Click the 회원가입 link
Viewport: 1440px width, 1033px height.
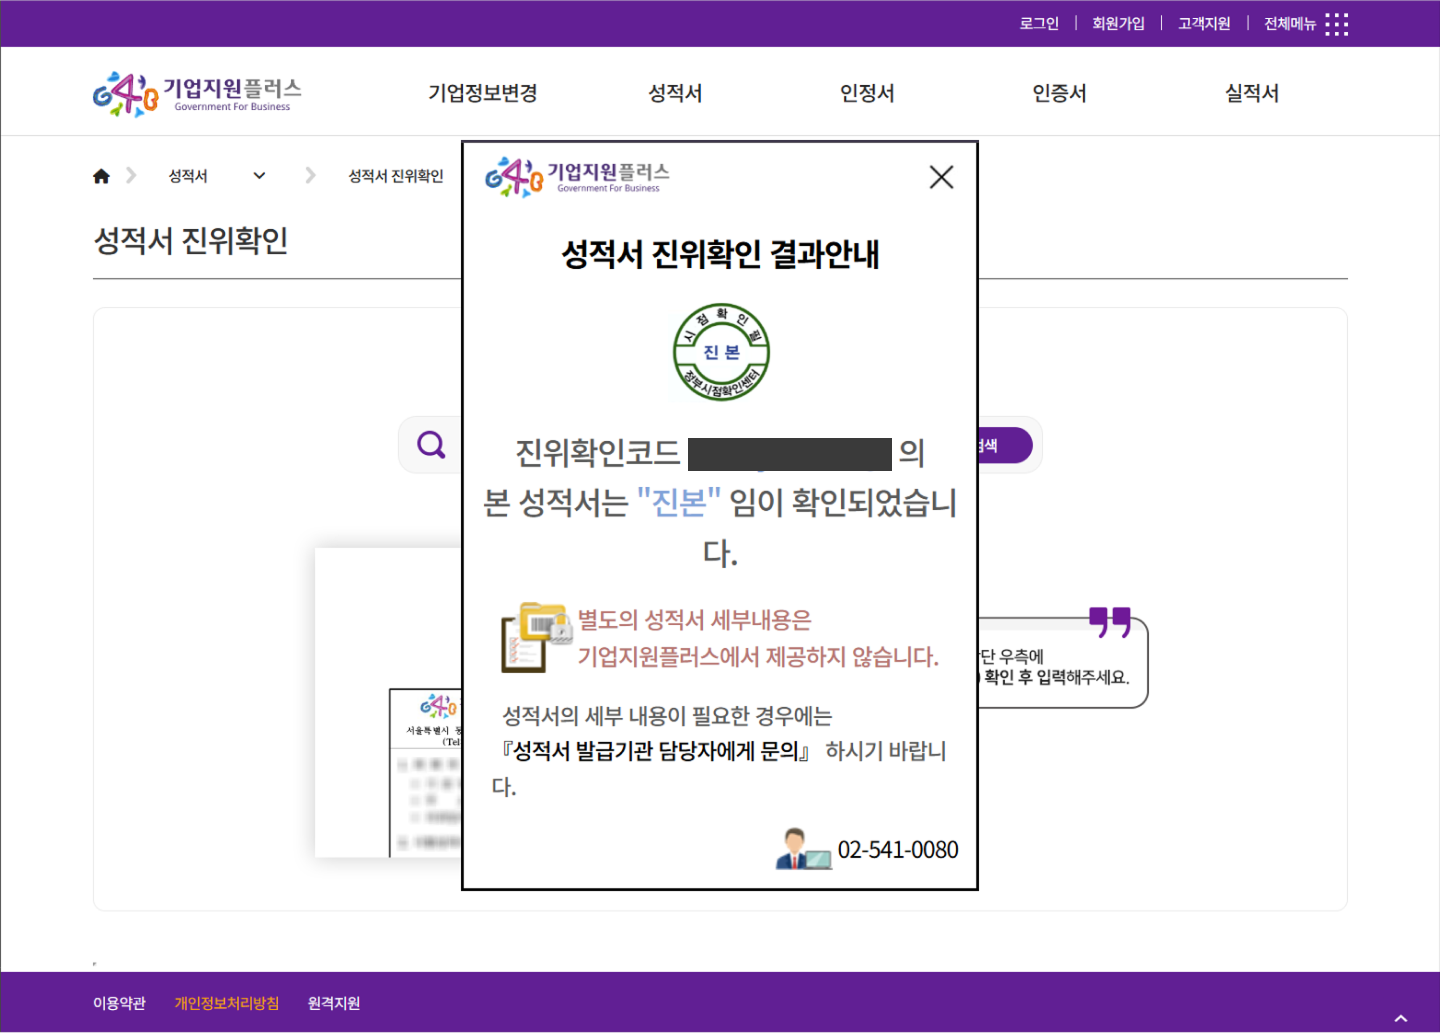point(1118,24)
